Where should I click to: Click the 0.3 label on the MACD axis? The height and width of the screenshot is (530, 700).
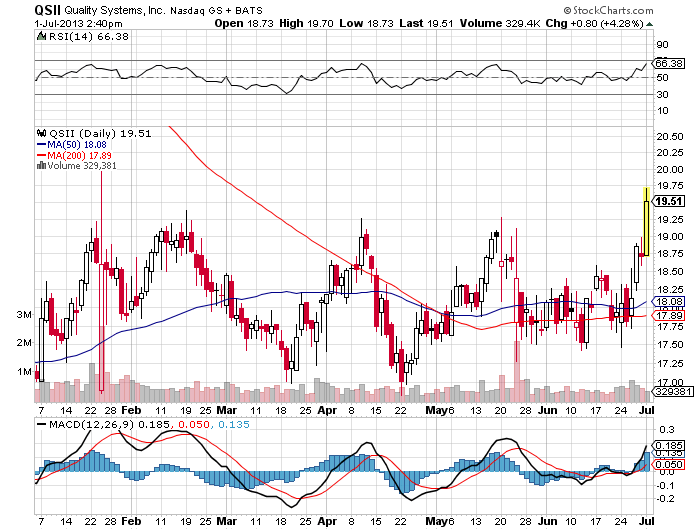pos(666,430)
